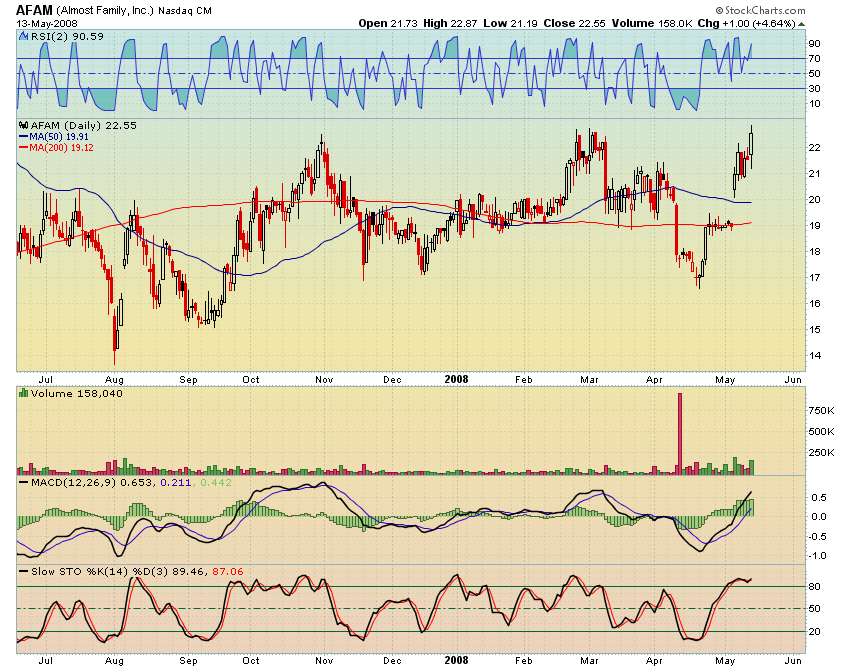Click the "Chg +1.00 (+4.64%)" change value

(746, 23)
